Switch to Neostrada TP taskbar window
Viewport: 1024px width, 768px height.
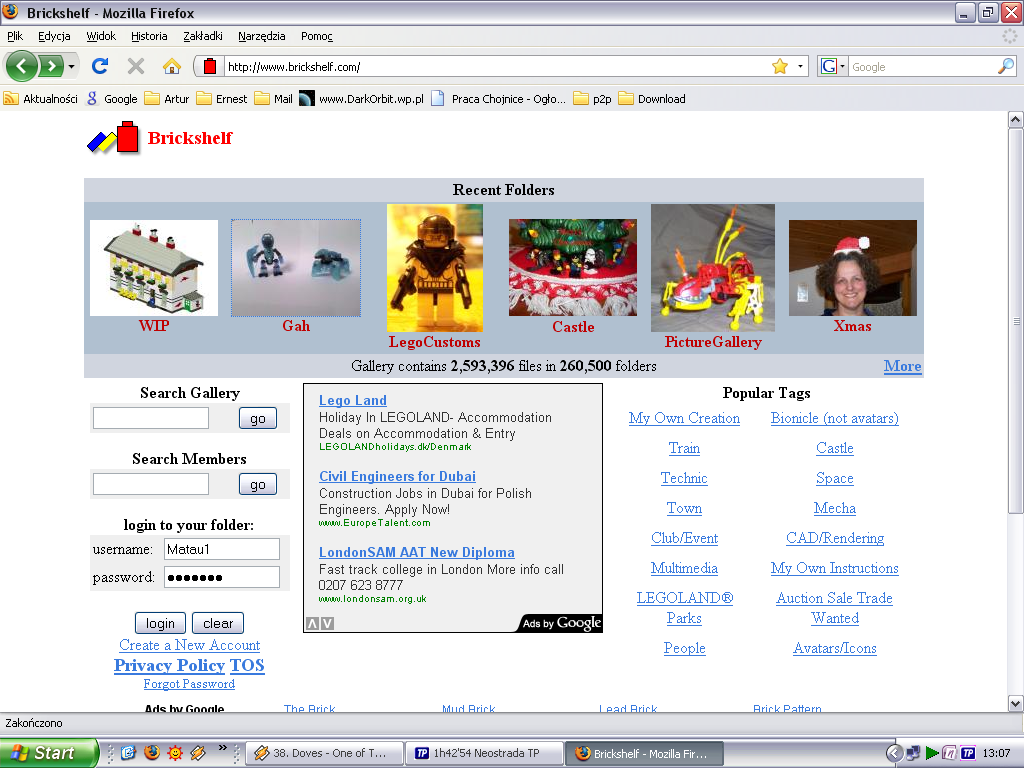(x=483, y=753)
